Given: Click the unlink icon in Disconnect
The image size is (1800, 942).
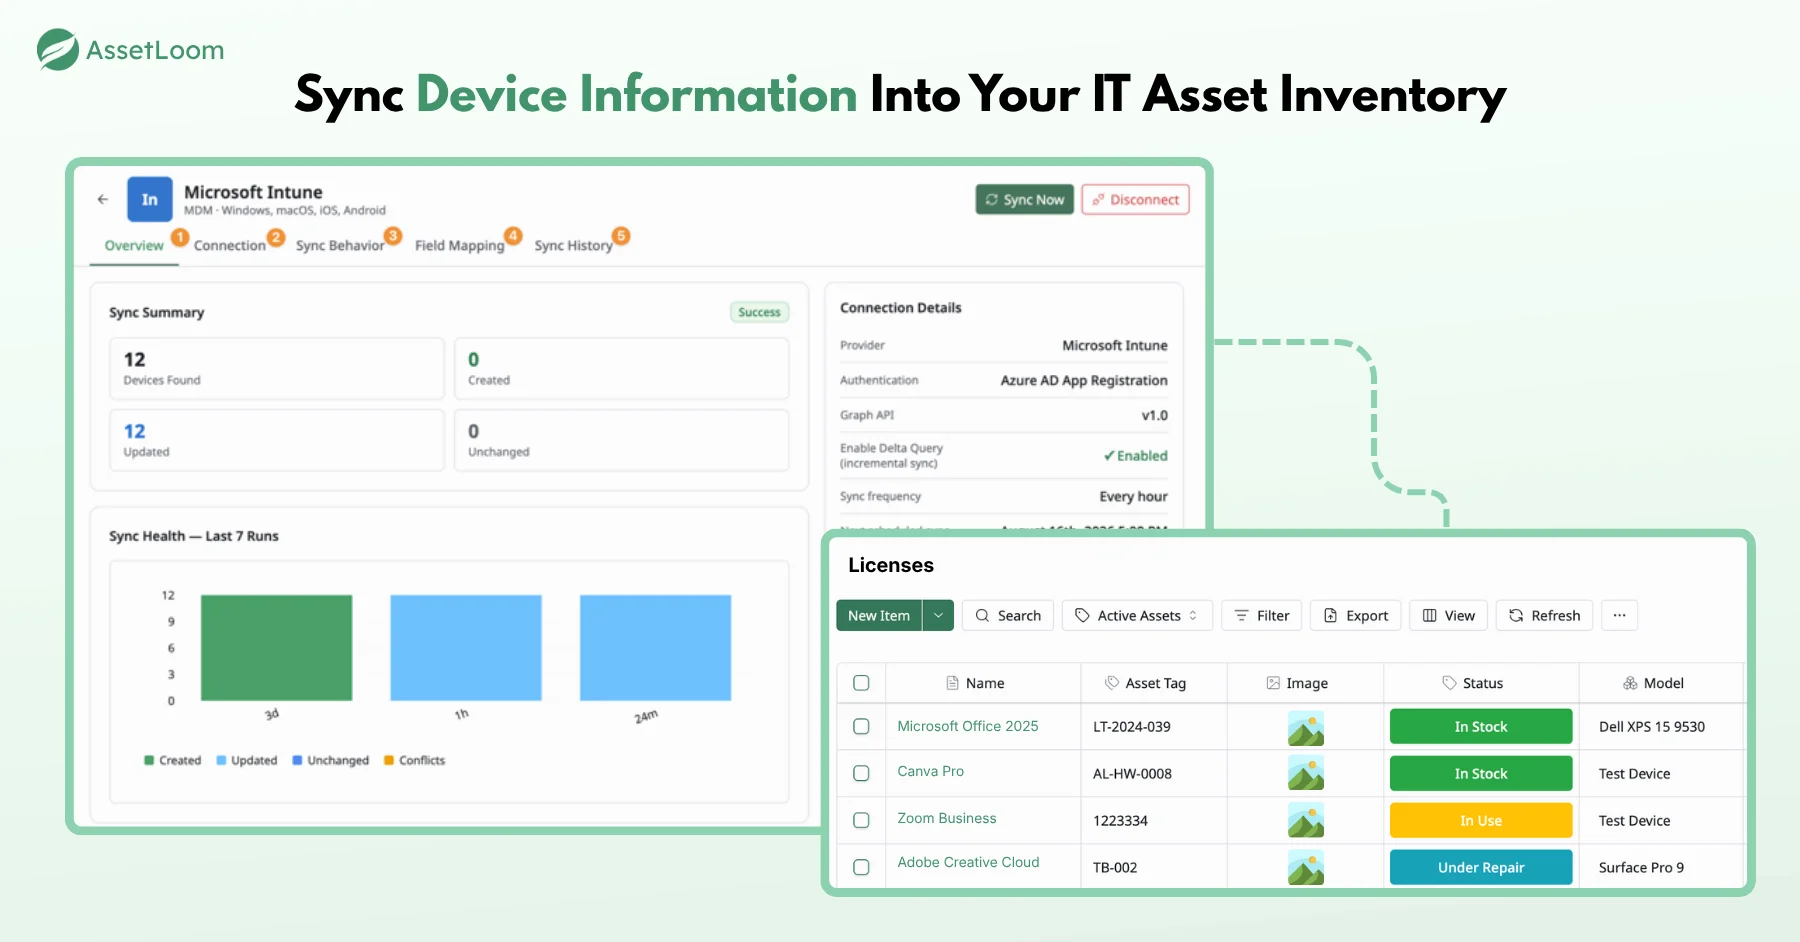Looking at the screenshot, I should 1098,199.
